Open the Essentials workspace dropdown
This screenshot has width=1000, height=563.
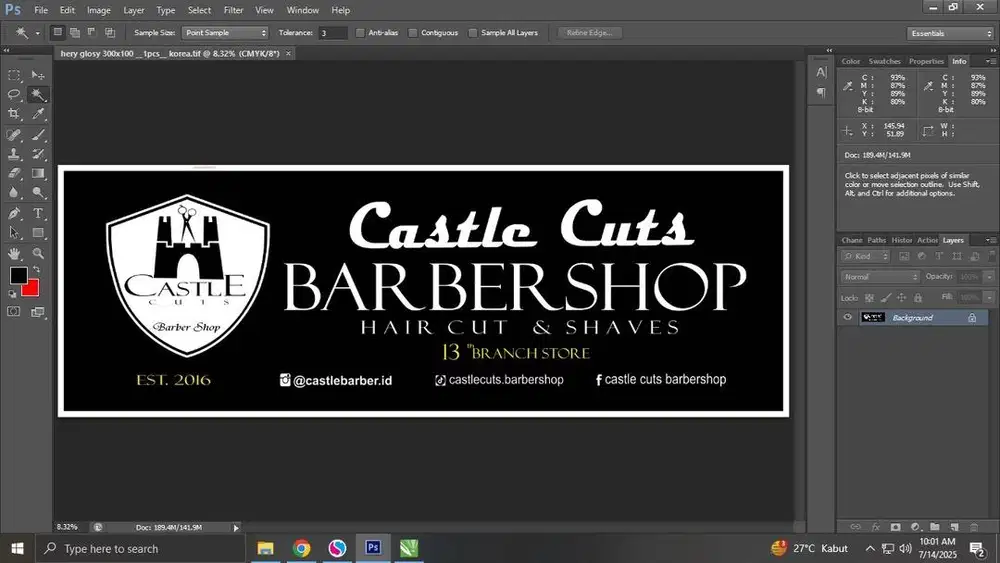point(950,33)
